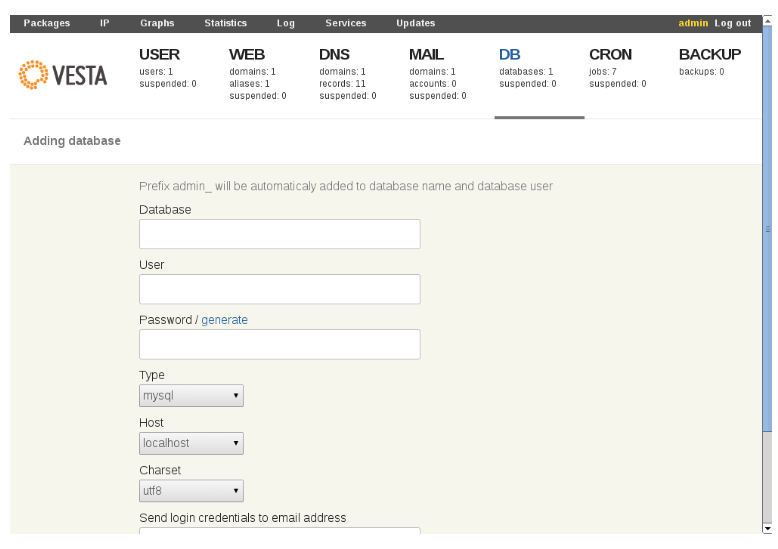Screen dimensions: 778x549
Task: Focus the Database name input field
Action: coord(280,234)
